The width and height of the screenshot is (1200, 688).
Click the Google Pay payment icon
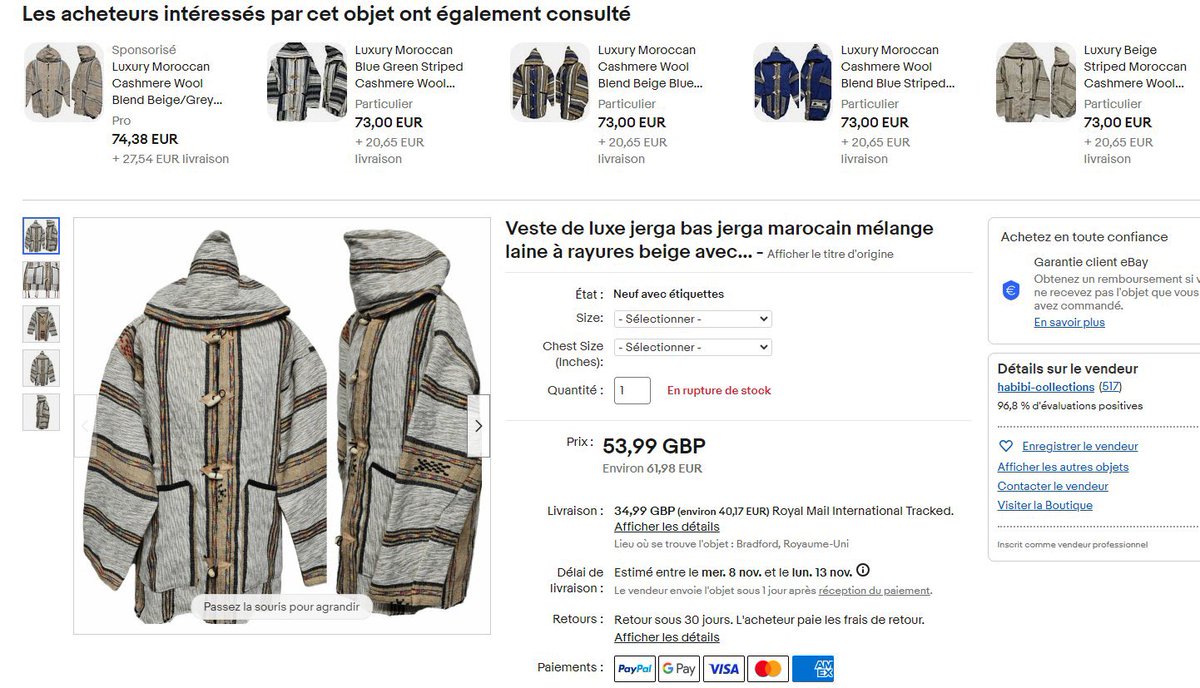pos(679,668)
